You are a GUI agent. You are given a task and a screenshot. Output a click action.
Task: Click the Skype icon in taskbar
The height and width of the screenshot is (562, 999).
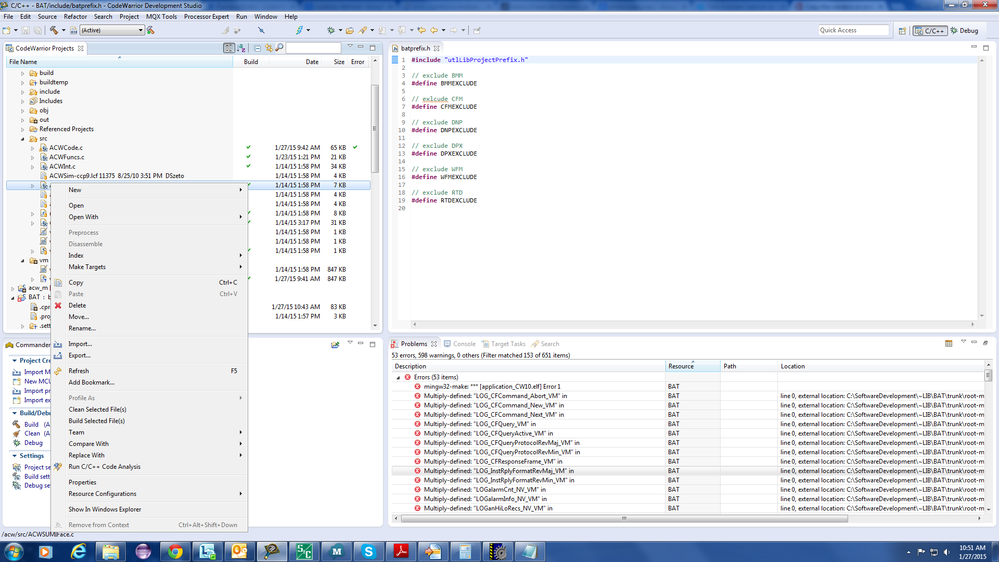click(x=369, y=551)
